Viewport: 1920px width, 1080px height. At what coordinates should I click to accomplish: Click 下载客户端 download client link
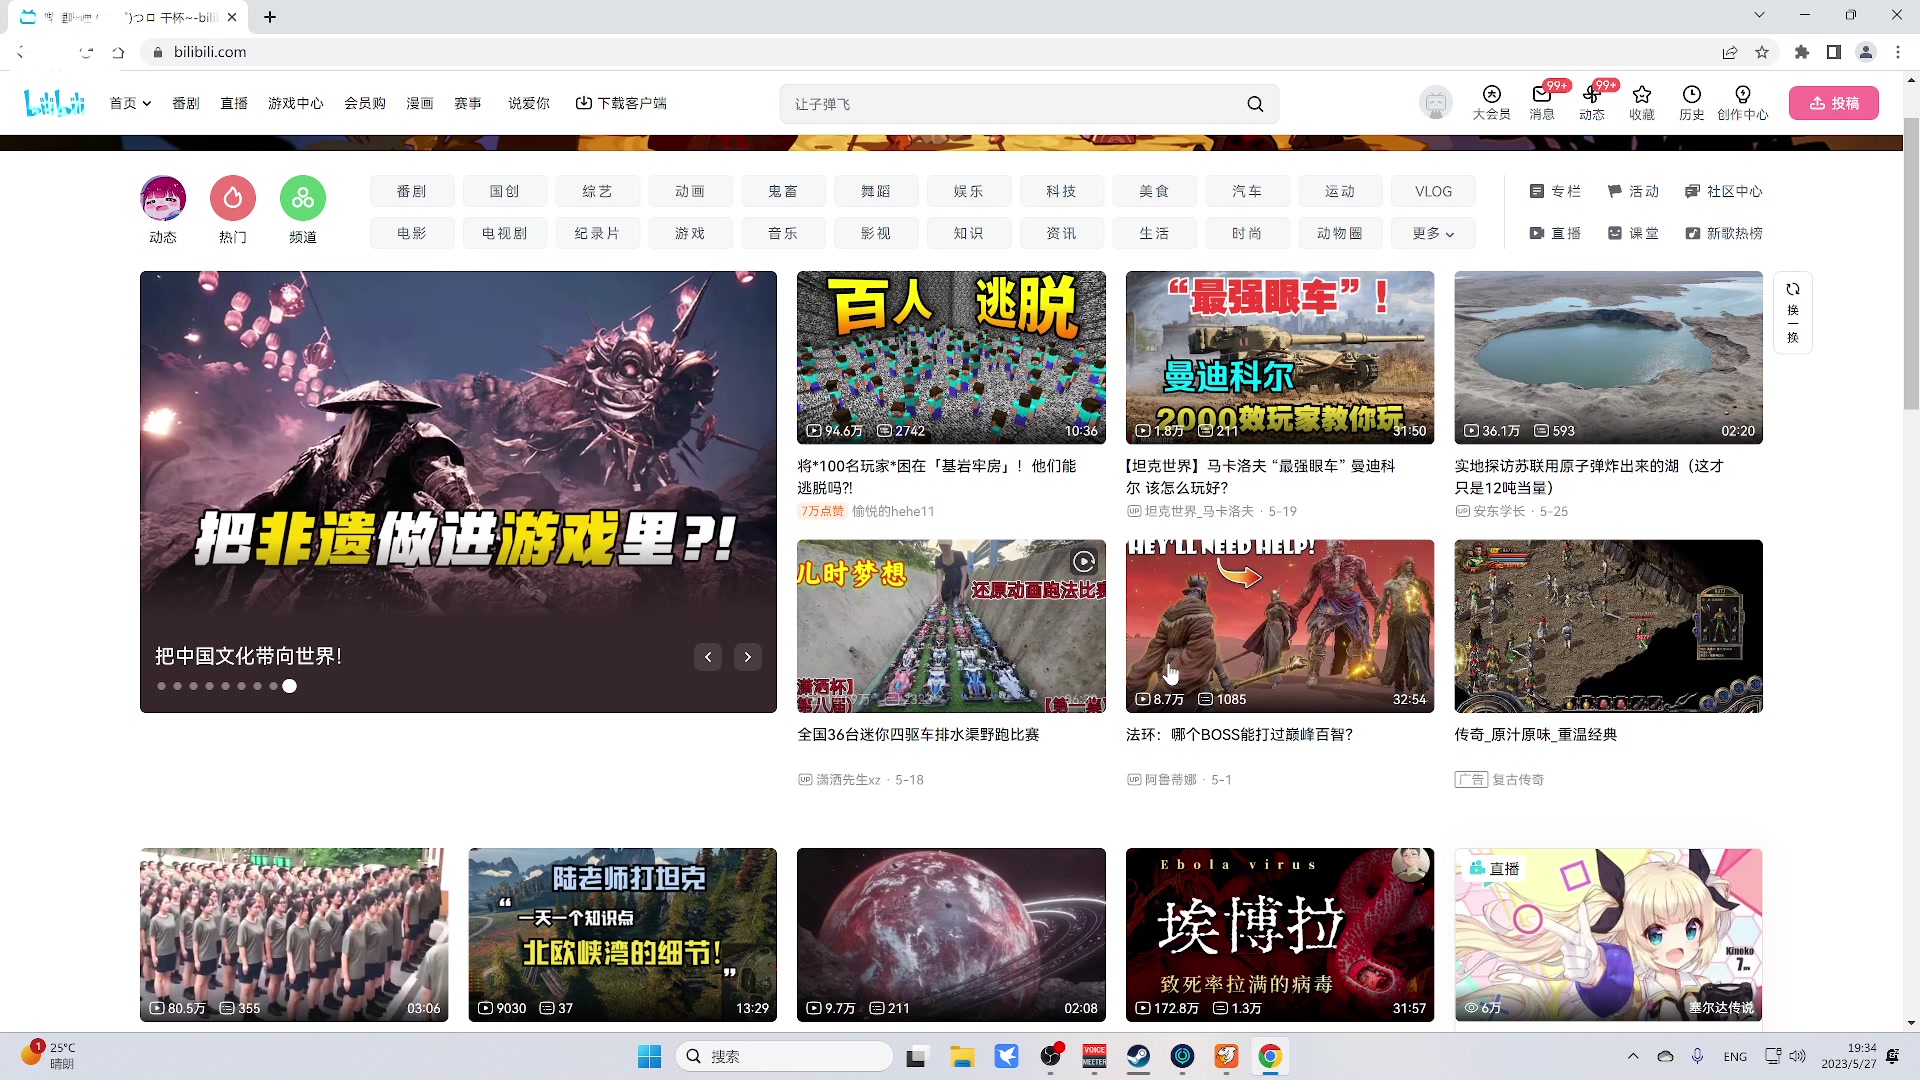tap(621, 103)
